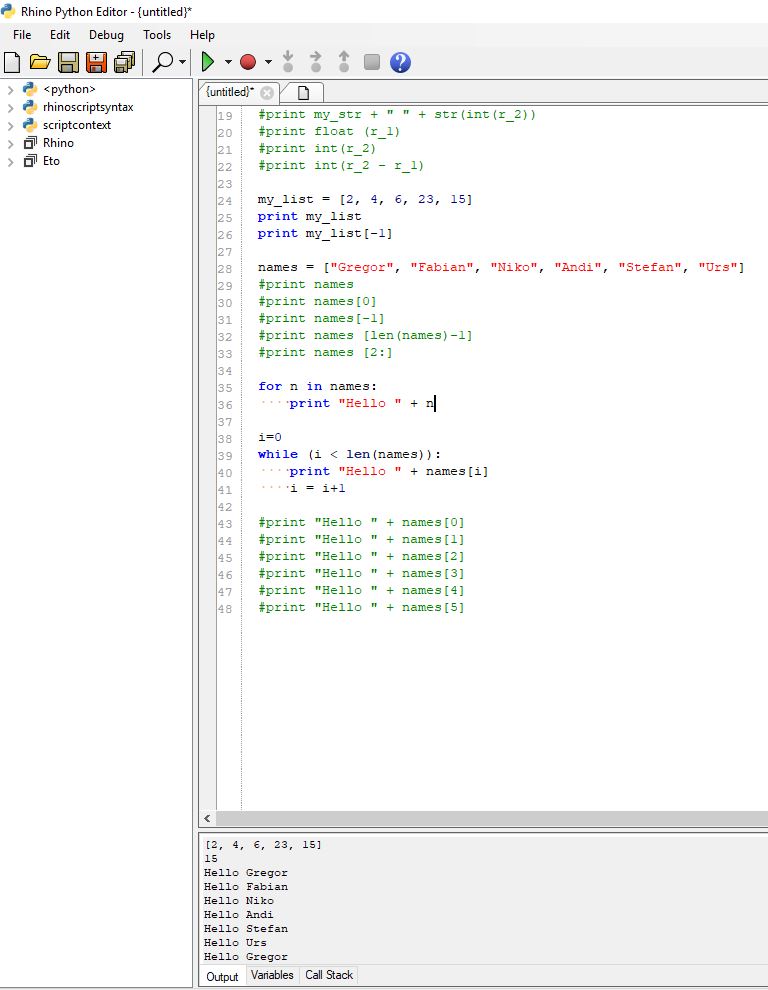768x990 pixels.
Task: Open the Tools menu
Action: coord(157,35)
